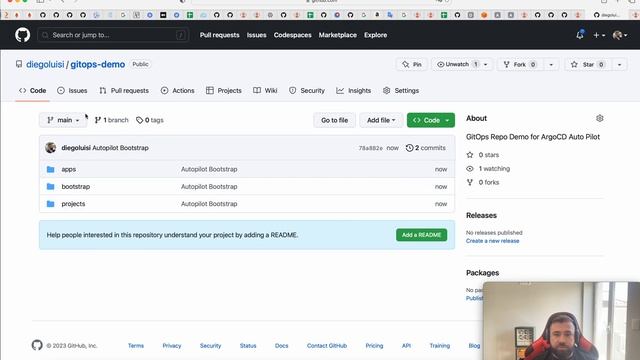The image size is (640, 360).
Task: Expand the Star lists dropdown arrow
Action: click(619, 64)
